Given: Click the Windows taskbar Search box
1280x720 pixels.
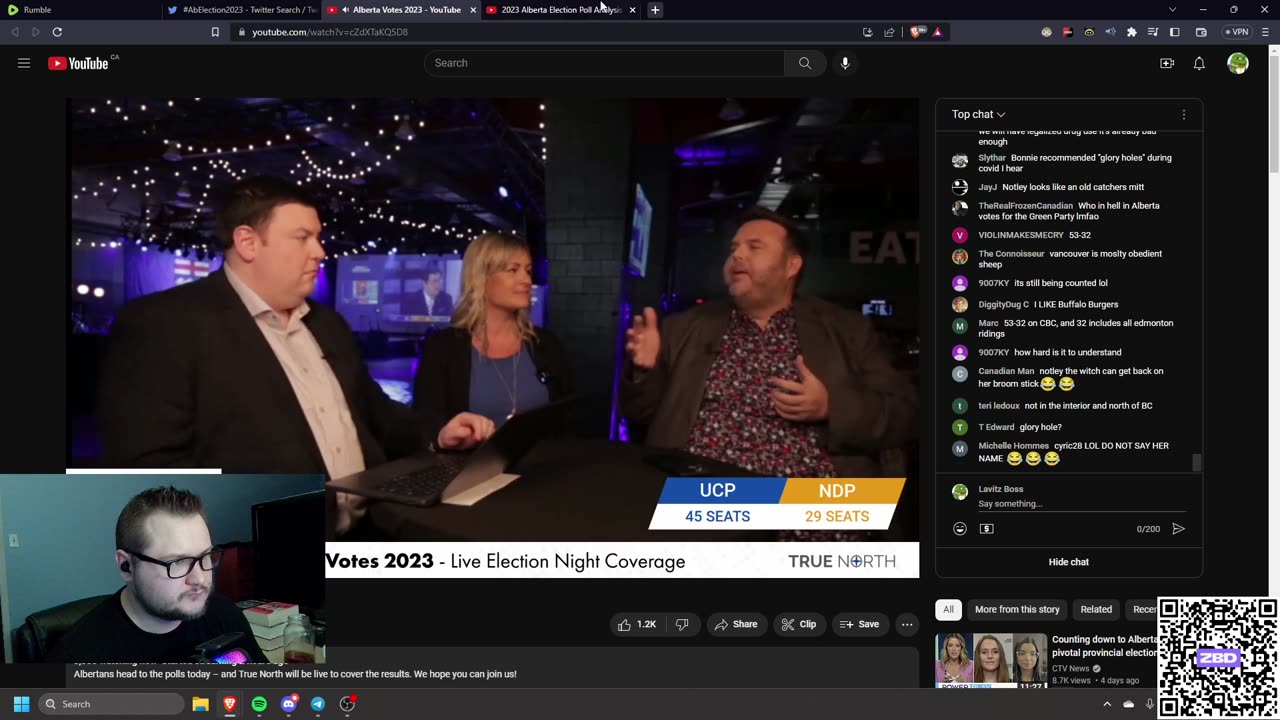Looking at the screenshot, I should click(111, 704).
